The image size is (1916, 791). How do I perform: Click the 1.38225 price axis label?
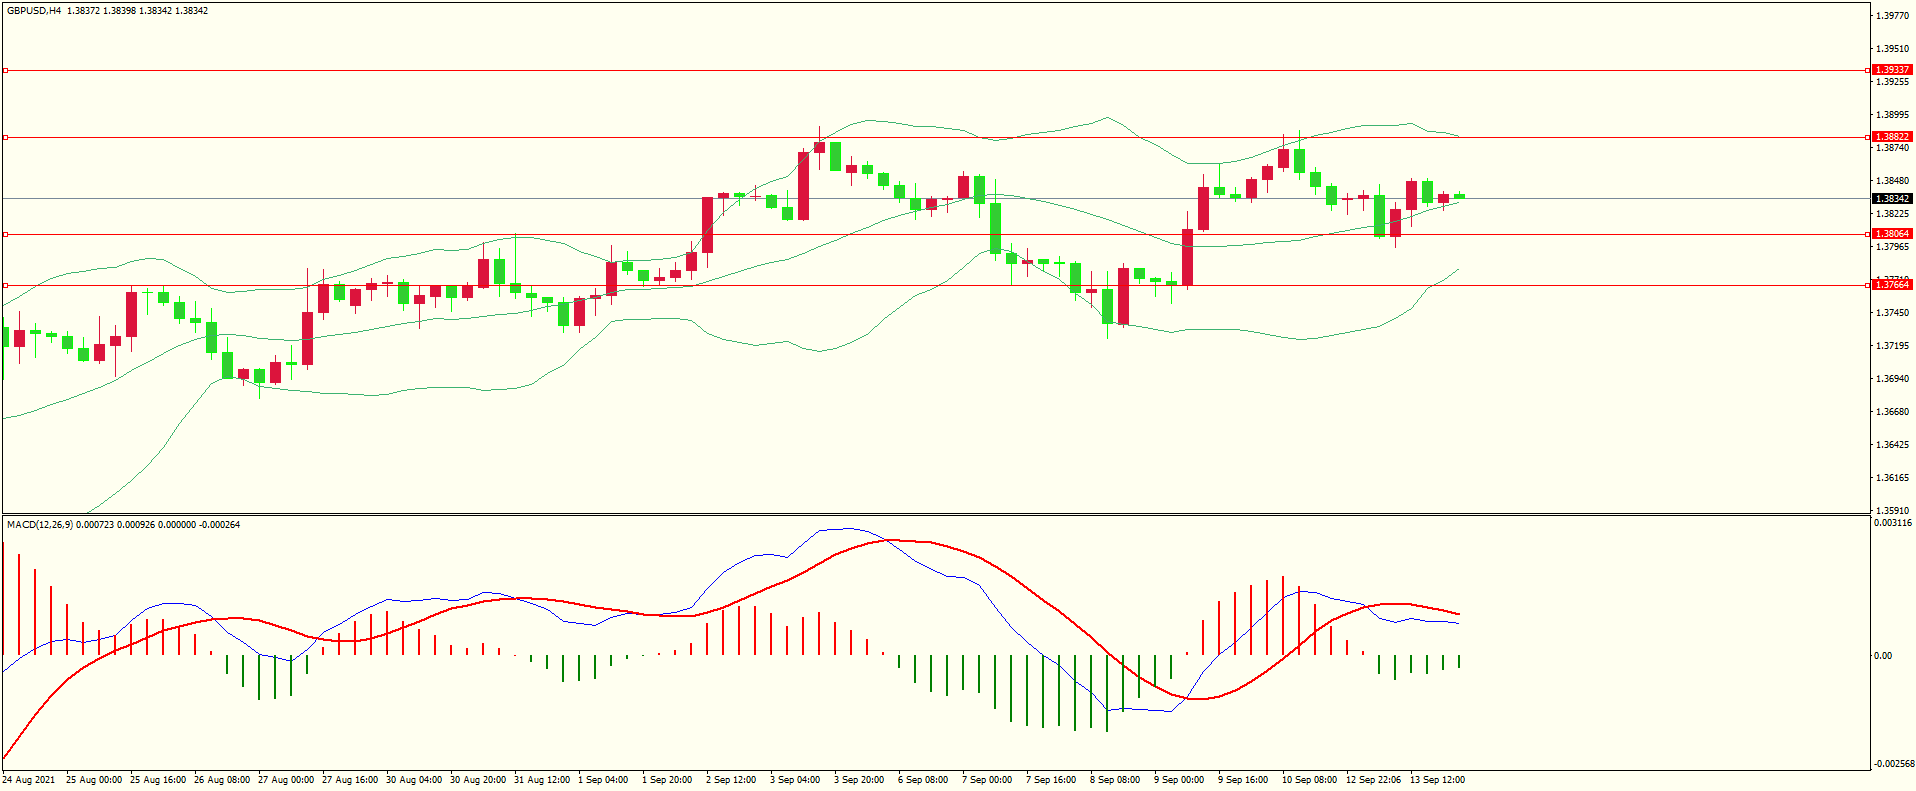click(x=1892, y=214)
